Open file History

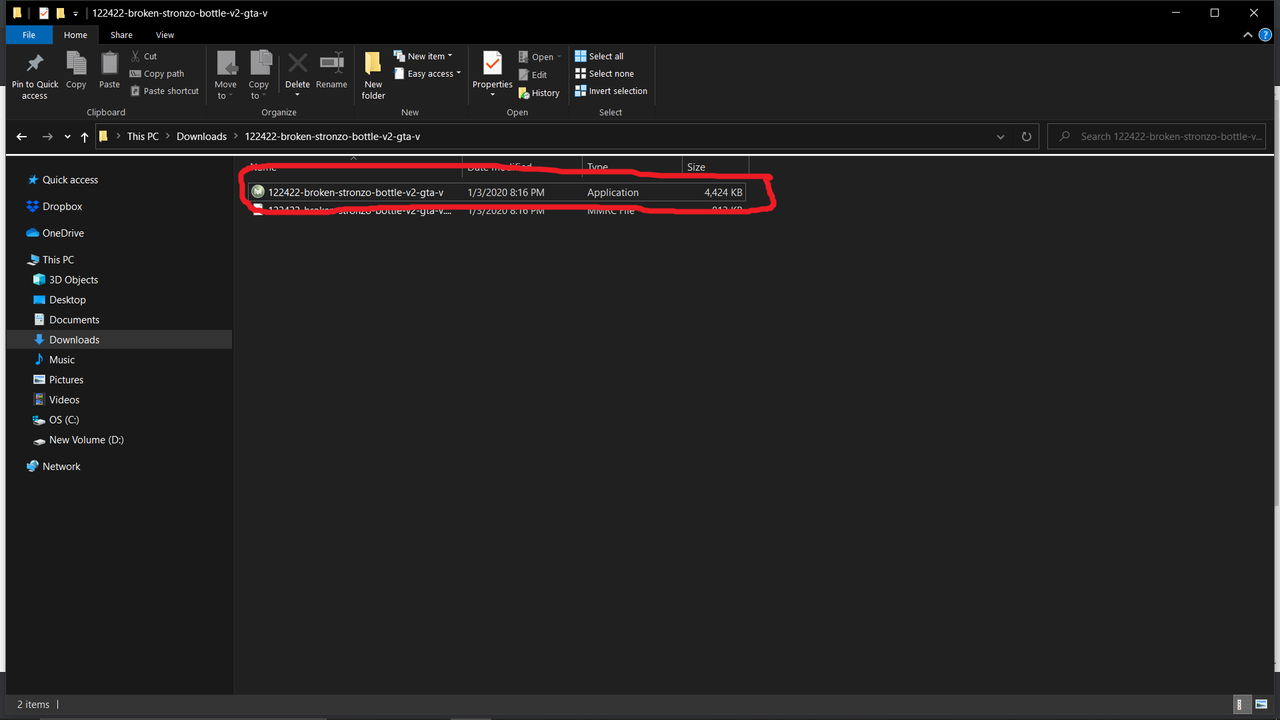539,93
